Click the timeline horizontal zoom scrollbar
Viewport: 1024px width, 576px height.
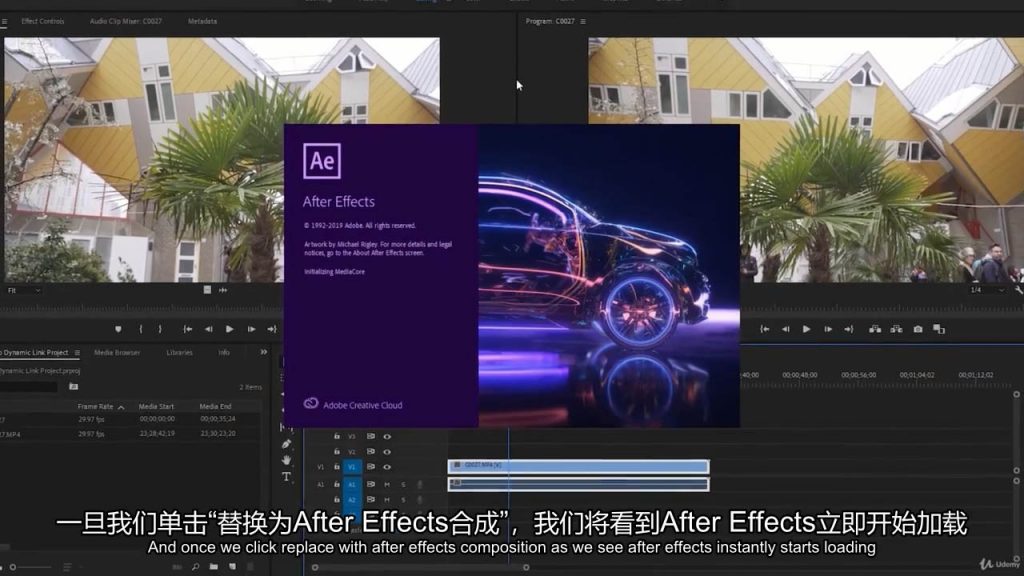point(421,568)
